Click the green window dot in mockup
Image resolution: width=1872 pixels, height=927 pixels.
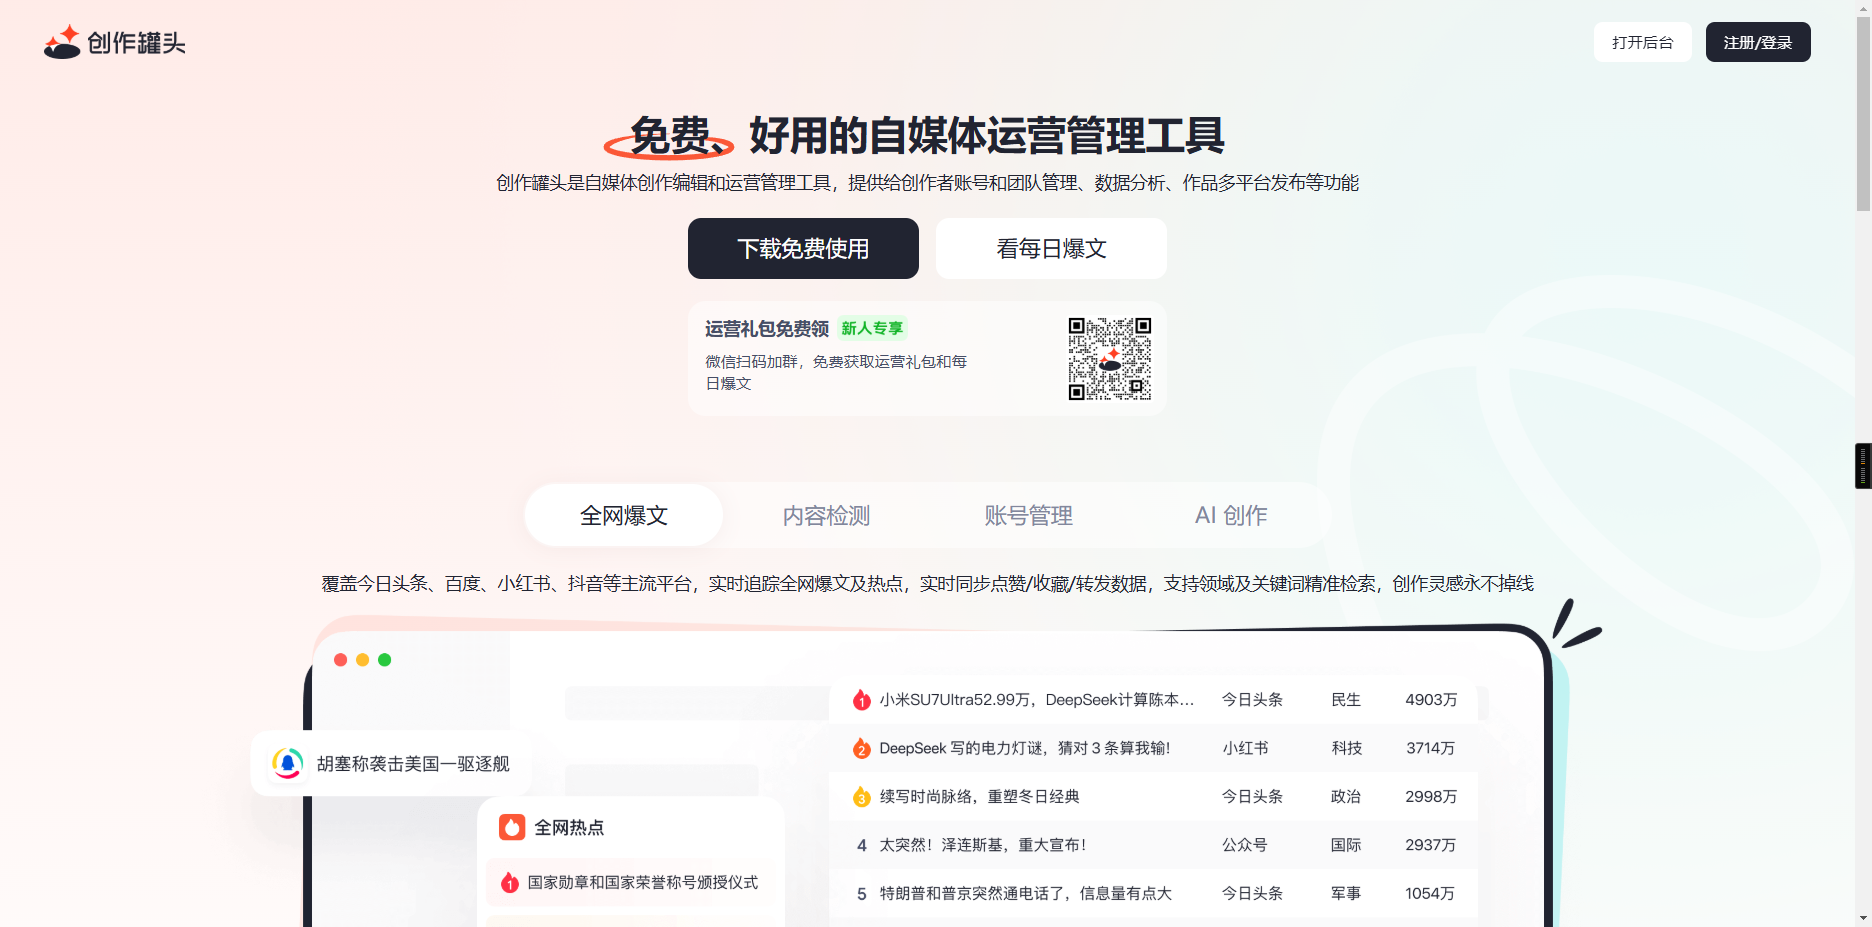point(384,660)
